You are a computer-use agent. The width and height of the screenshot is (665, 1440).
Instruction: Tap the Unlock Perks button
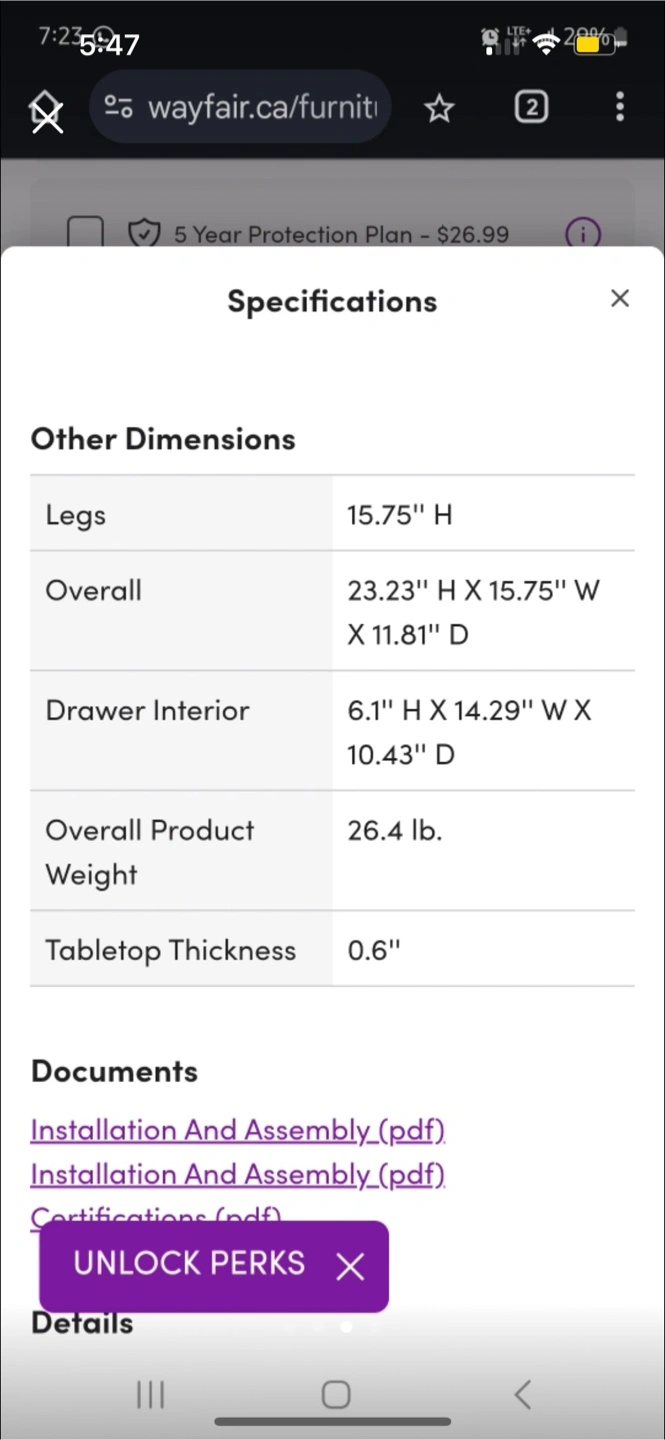[x=189, y=1263]
